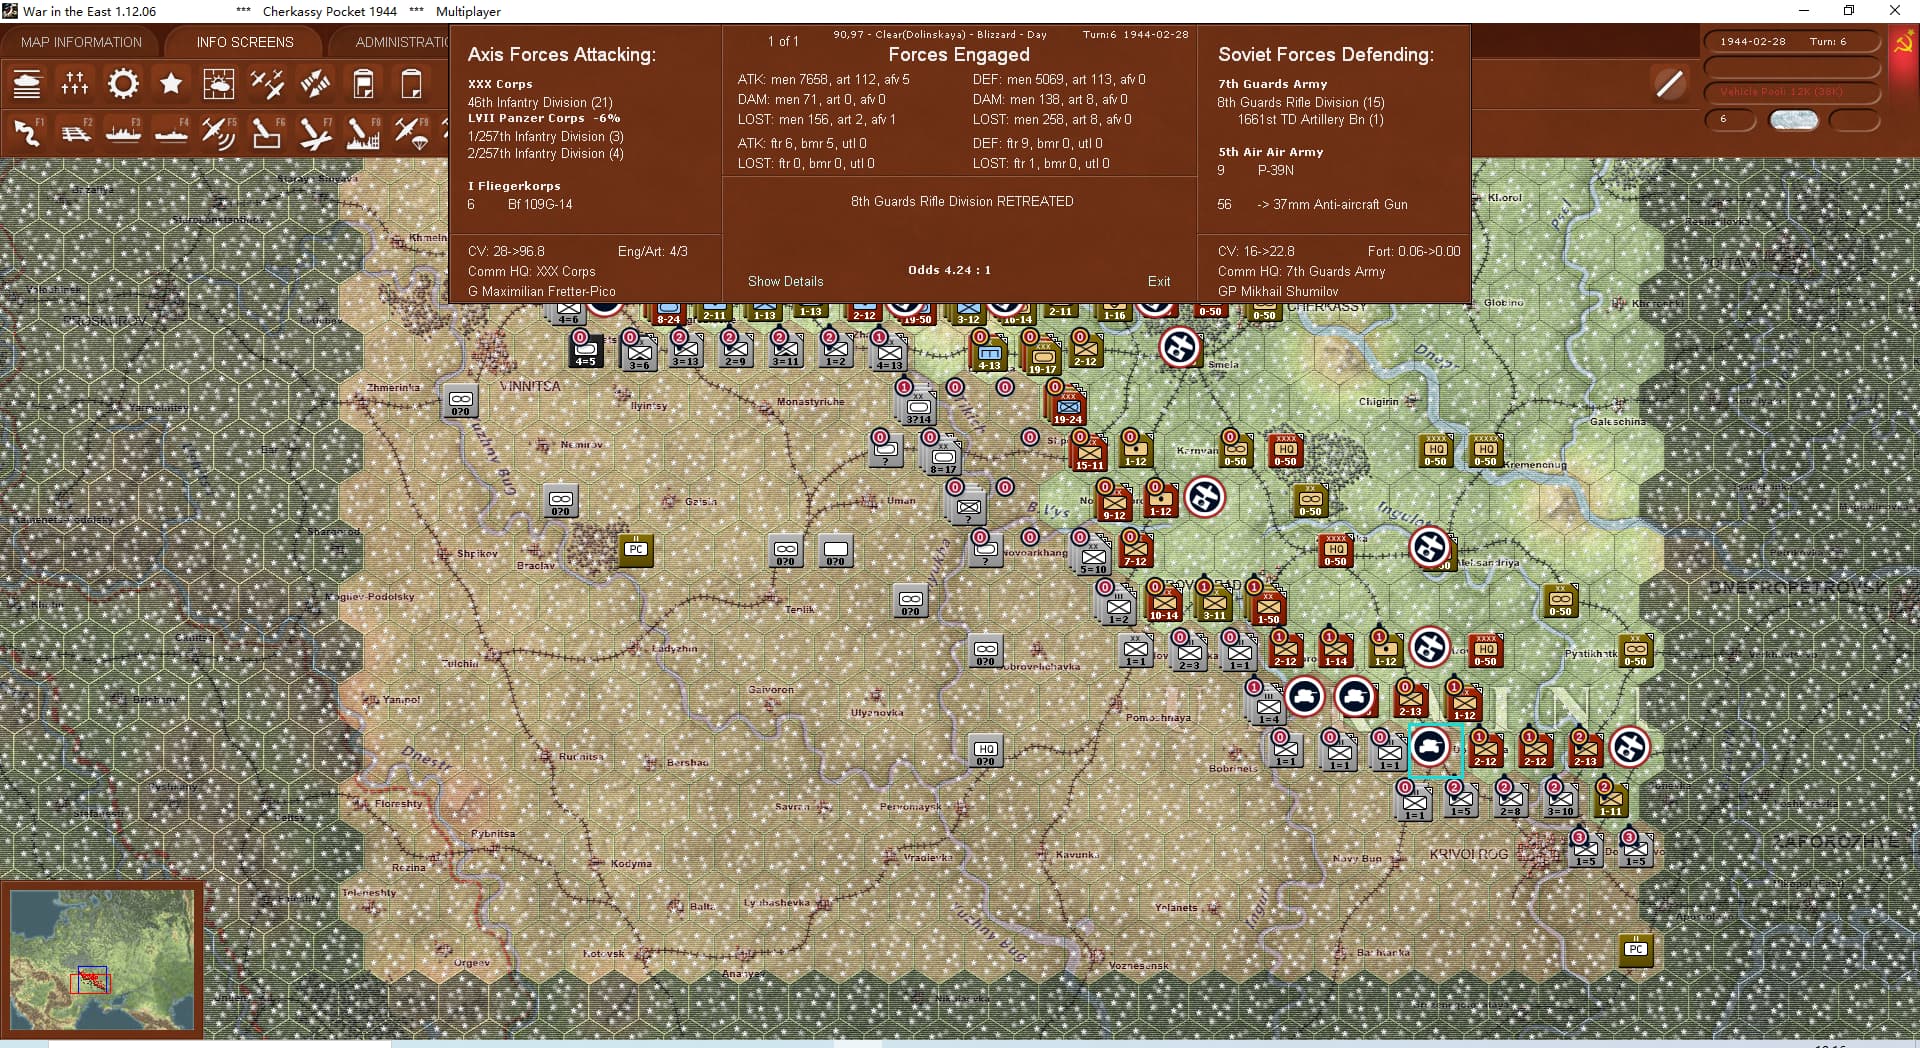This screenshot has height=1048, width=1920.
Task: Toggle F2 rail movement mode
Action: [x=75, y=132]
